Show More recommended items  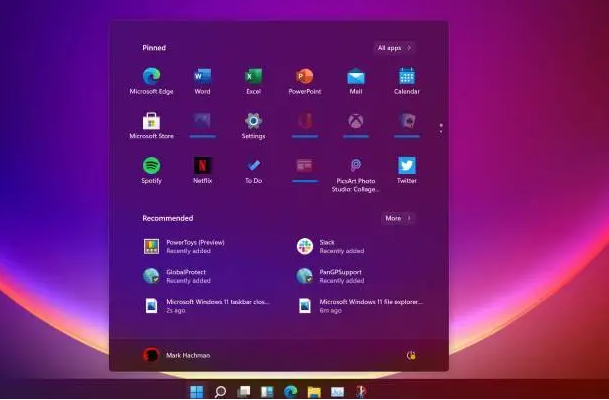(x=398, y=218)
